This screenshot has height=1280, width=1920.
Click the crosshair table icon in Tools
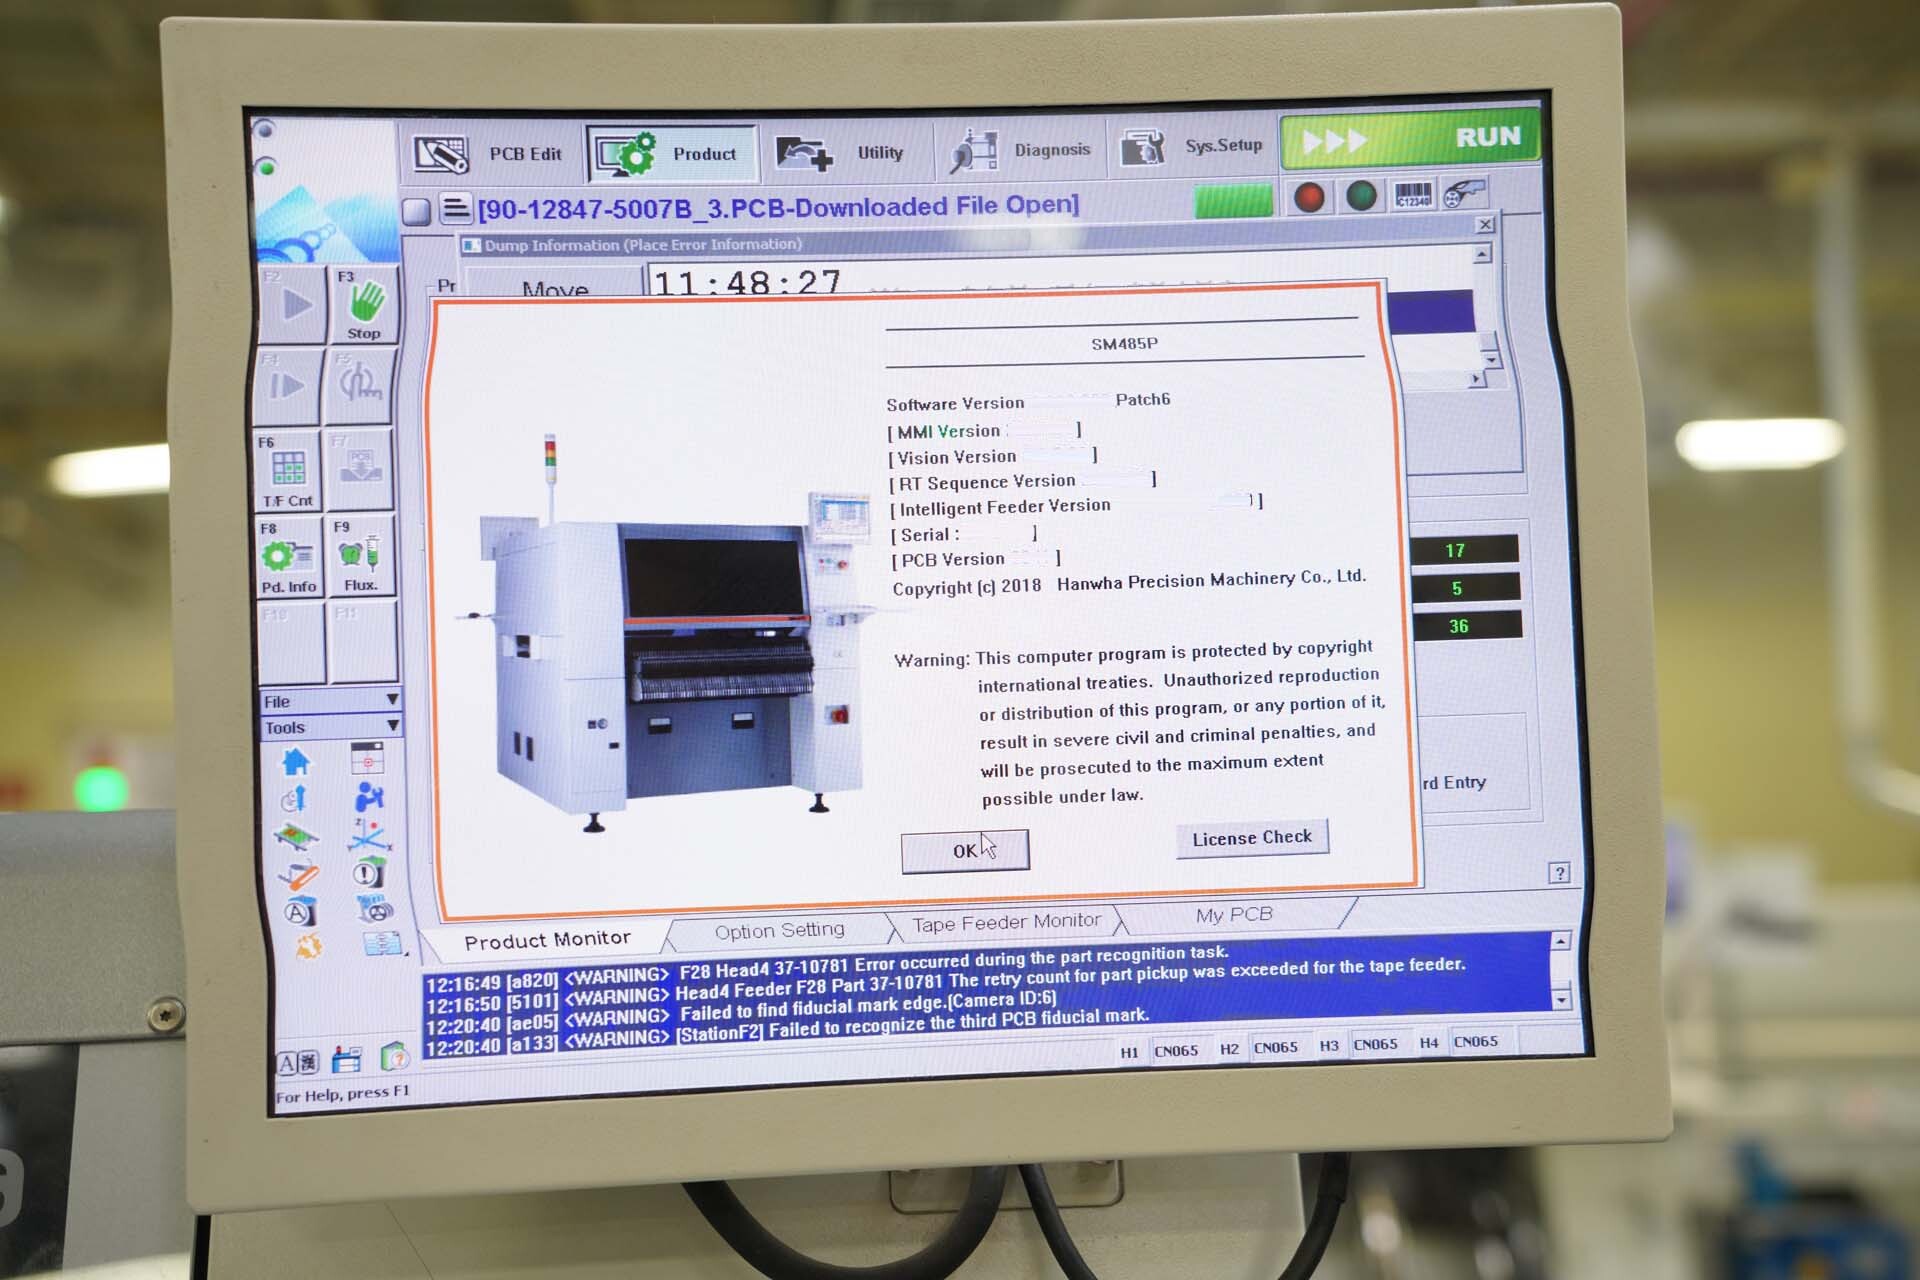[367, 760]
